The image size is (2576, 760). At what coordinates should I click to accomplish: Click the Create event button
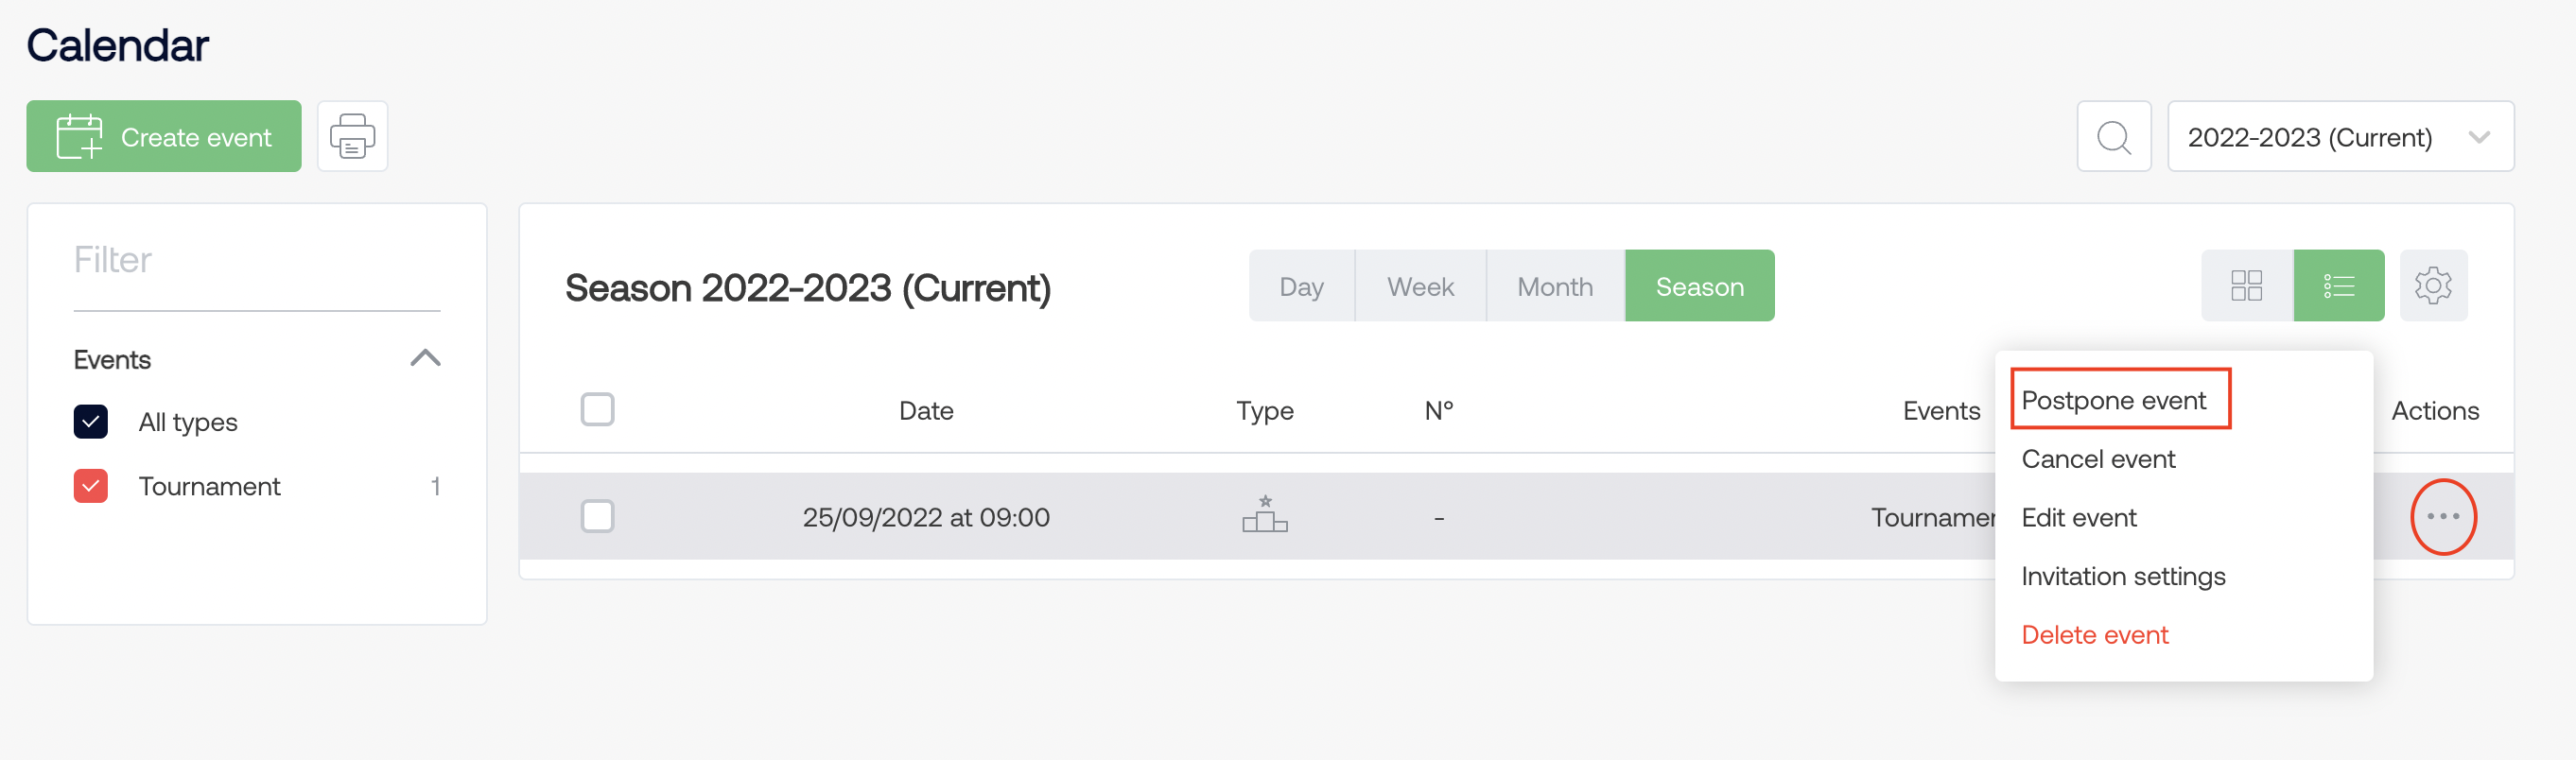click(164, 136)
